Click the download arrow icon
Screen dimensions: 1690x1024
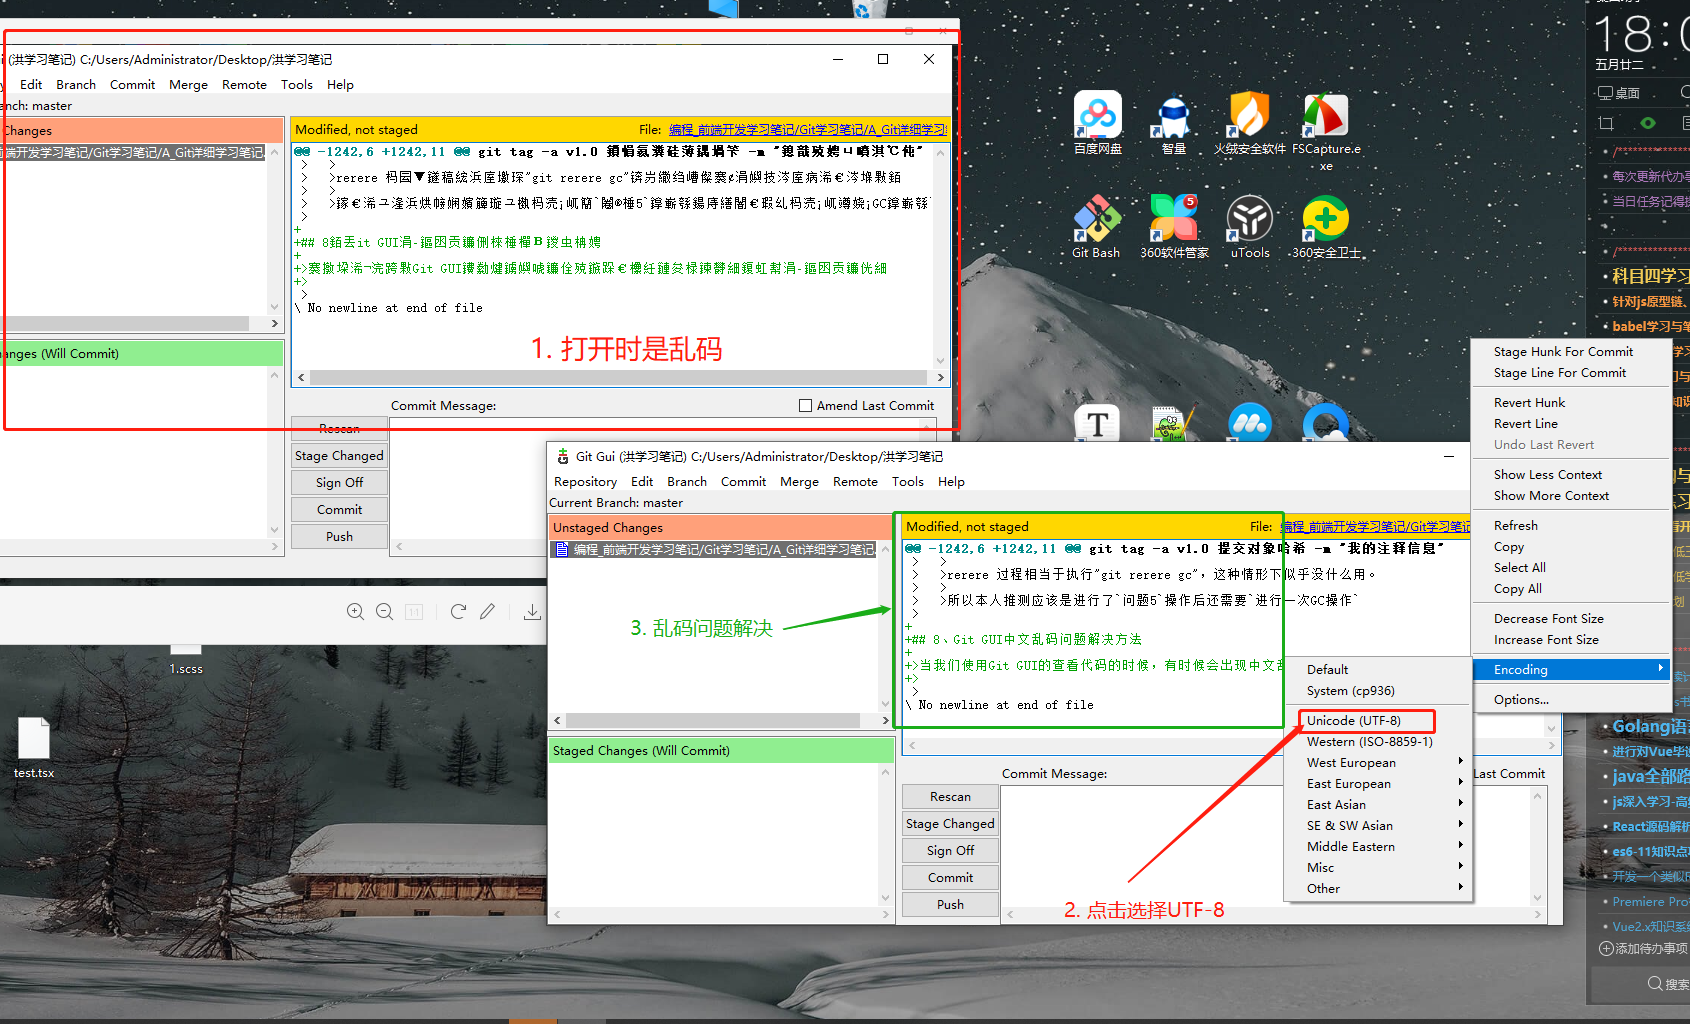[532, 612]
